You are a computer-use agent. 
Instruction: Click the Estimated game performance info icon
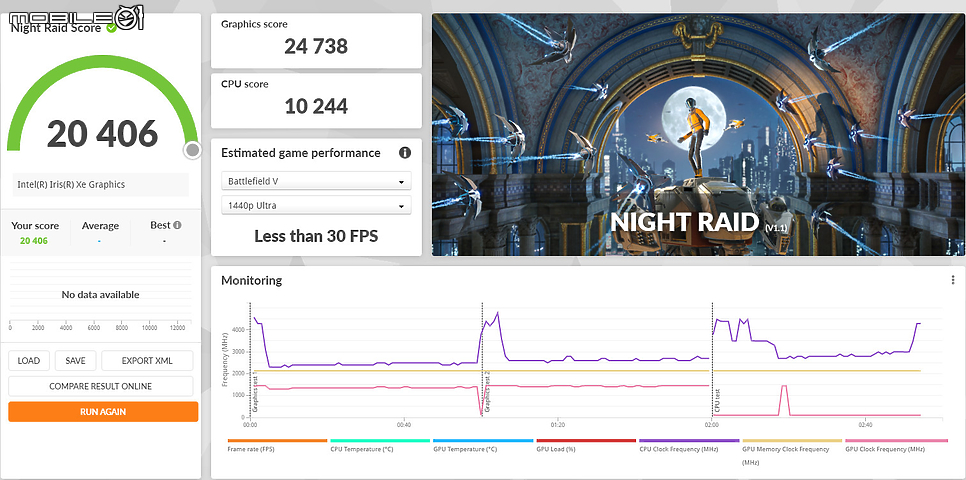405,153
